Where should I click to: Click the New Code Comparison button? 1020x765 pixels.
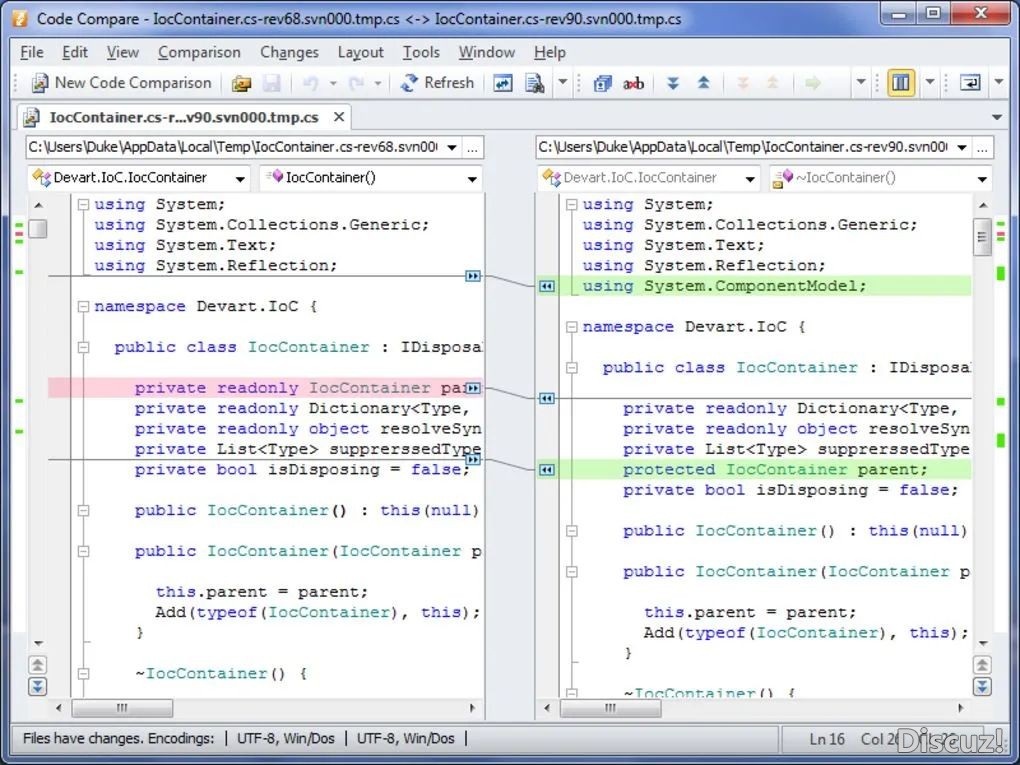click(122, 83)
